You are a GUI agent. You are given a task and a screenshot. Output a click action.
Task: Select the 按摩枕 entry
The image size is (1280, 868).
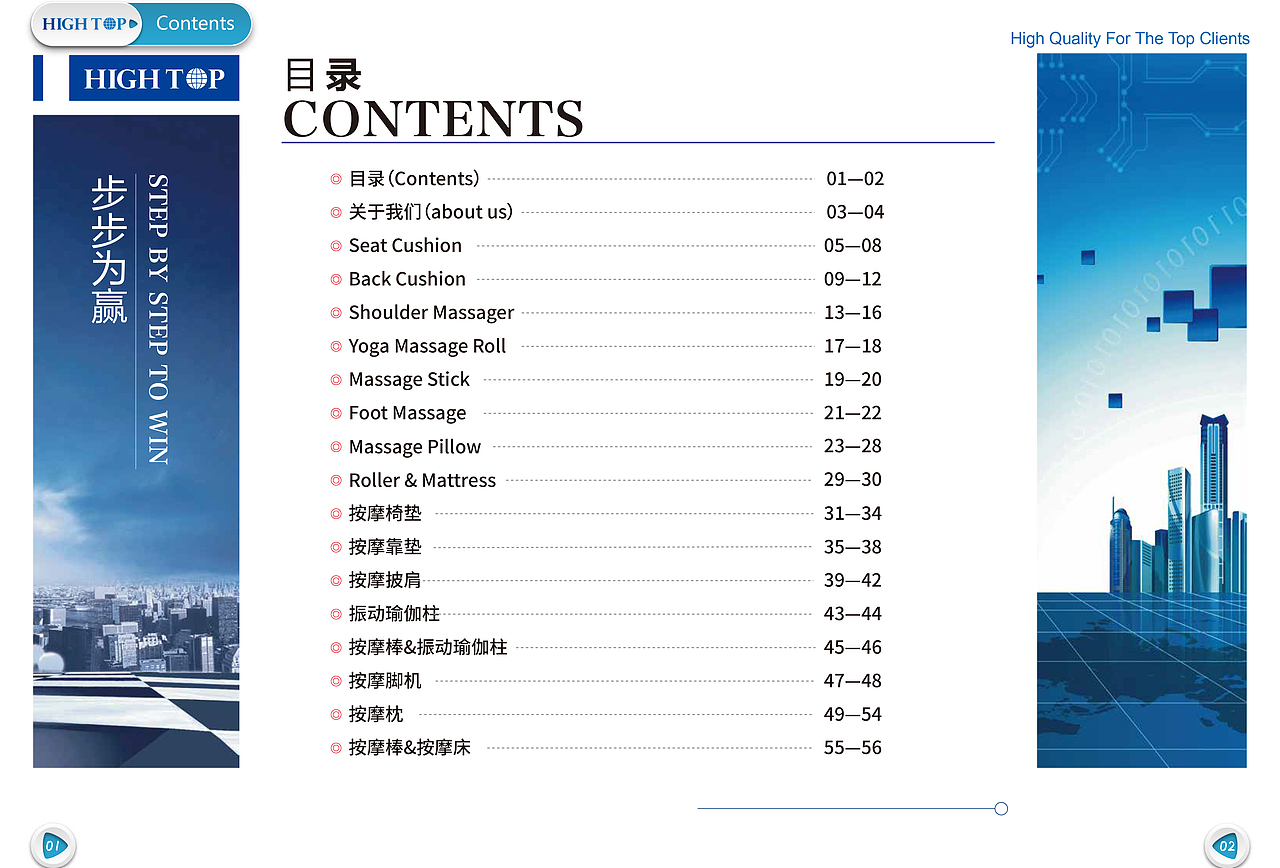click(x=376, y=714)
